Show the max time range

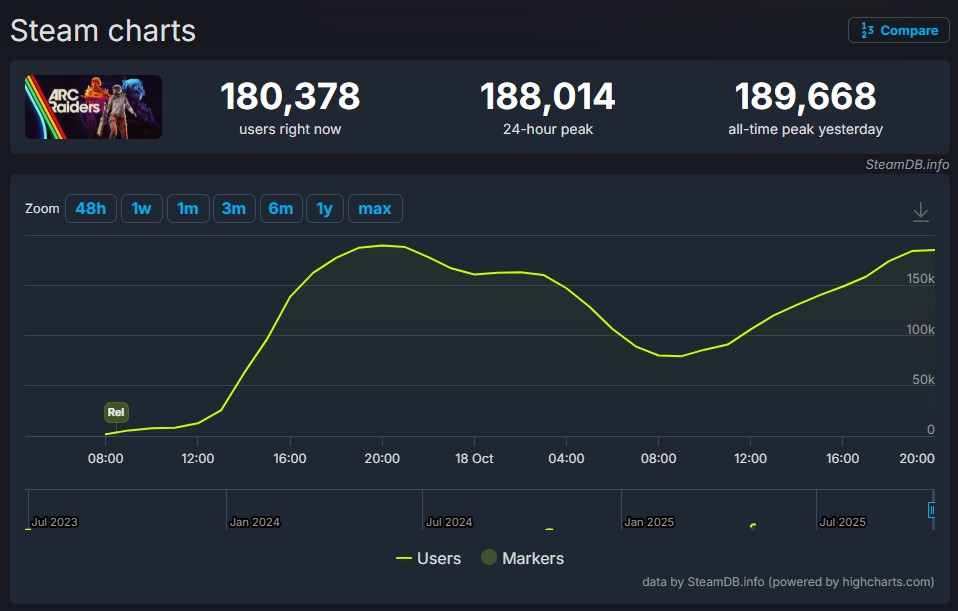tap(374, 208)
